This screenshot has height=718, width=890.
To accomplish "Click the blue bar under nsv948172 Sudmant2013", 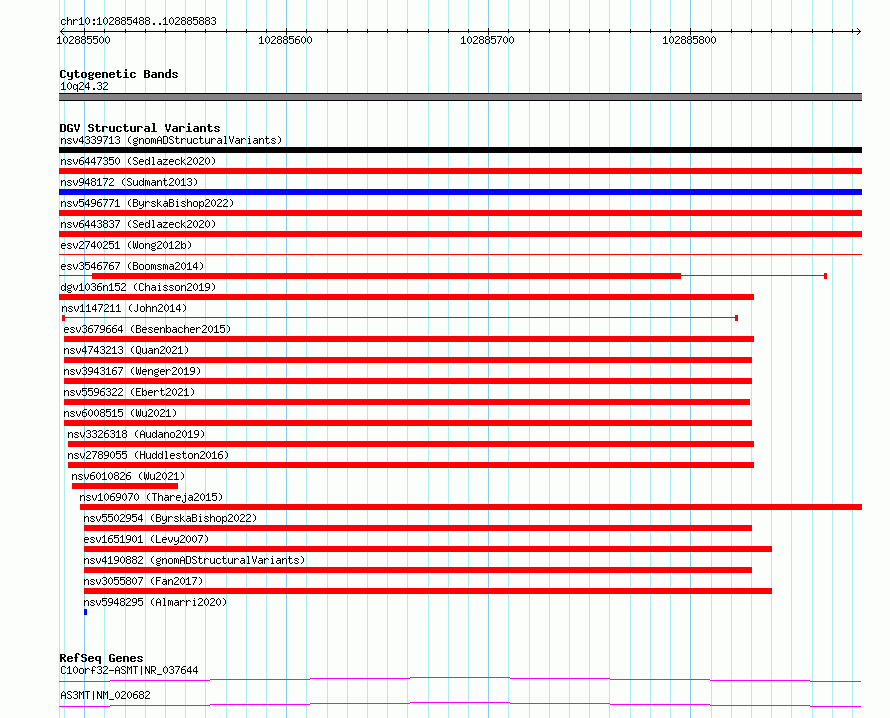I will [460, 192].
